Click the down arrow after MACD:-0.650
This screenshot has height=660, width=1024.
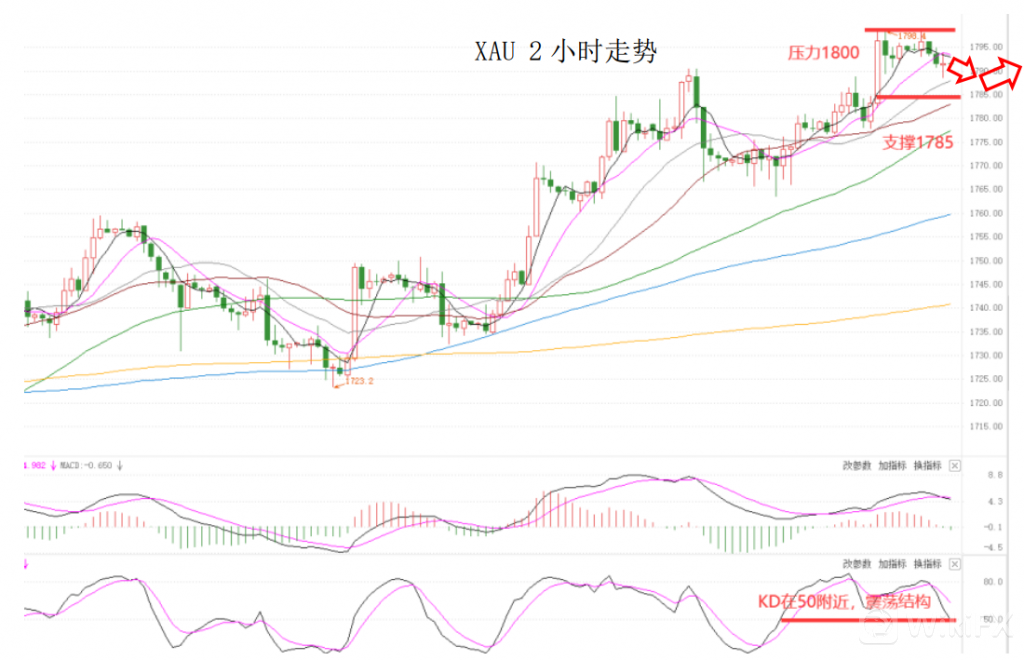(120, 464)
